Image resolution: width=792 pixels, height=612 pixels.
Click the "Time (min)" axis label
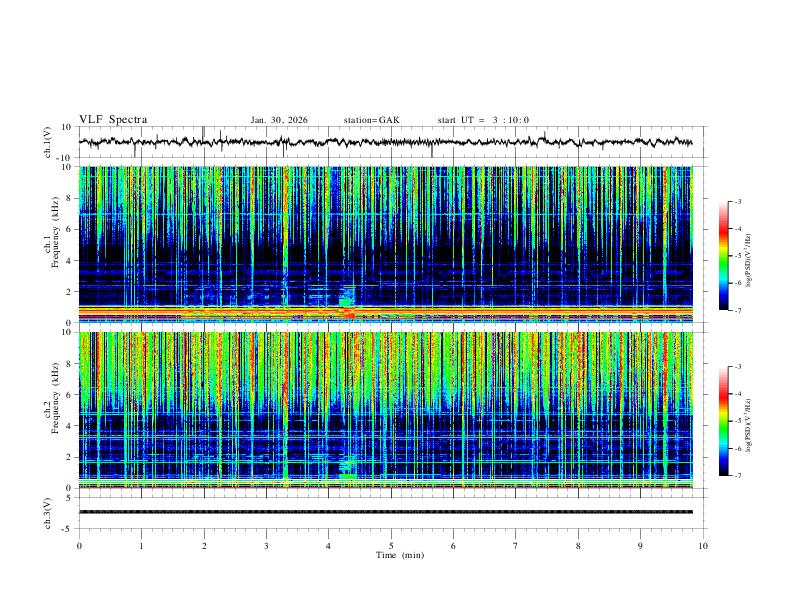pos(400,555)
